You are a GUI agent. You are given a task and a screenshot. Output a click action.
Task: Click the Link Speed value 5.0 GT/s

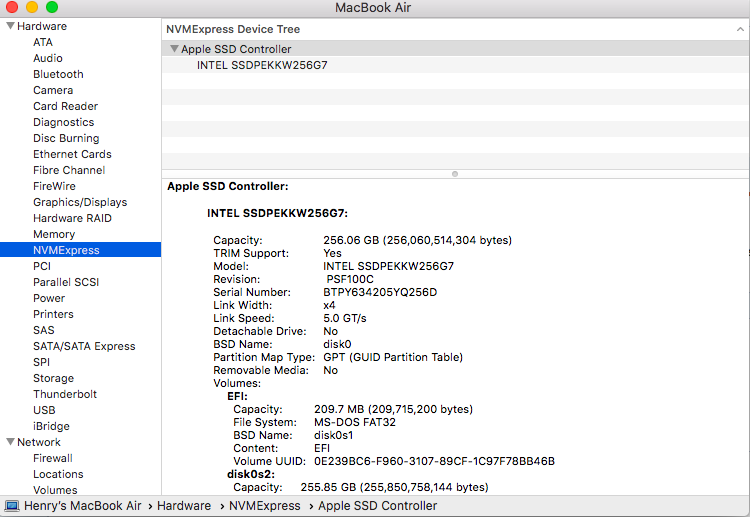click(x=345, y=318)
